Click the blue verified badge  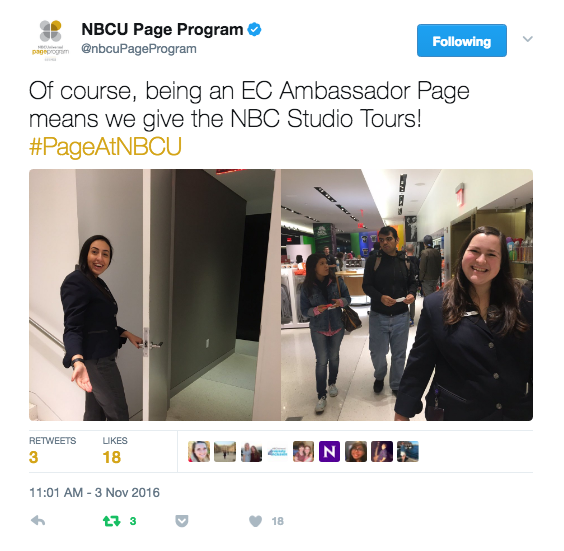pyautogui.click(x=255, y=29)
